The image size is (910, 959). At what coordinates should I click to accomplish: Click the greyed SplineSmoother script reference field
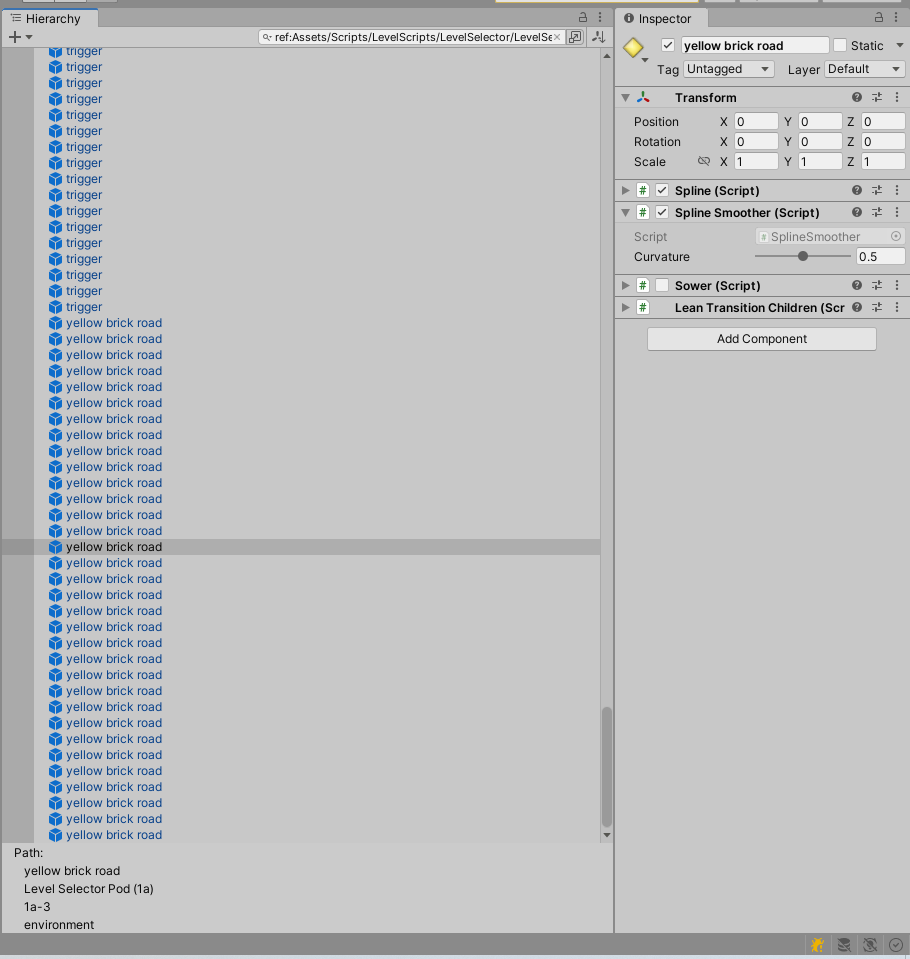[830, 236]
